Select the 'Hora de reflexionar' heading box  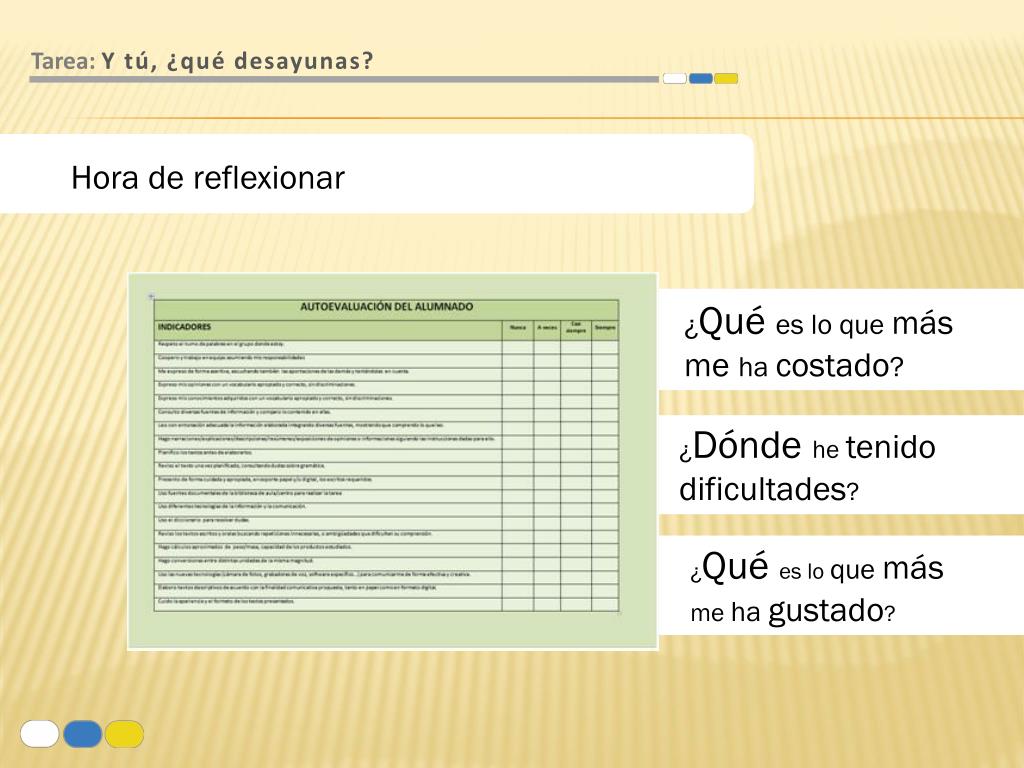[x=377, y=174]
